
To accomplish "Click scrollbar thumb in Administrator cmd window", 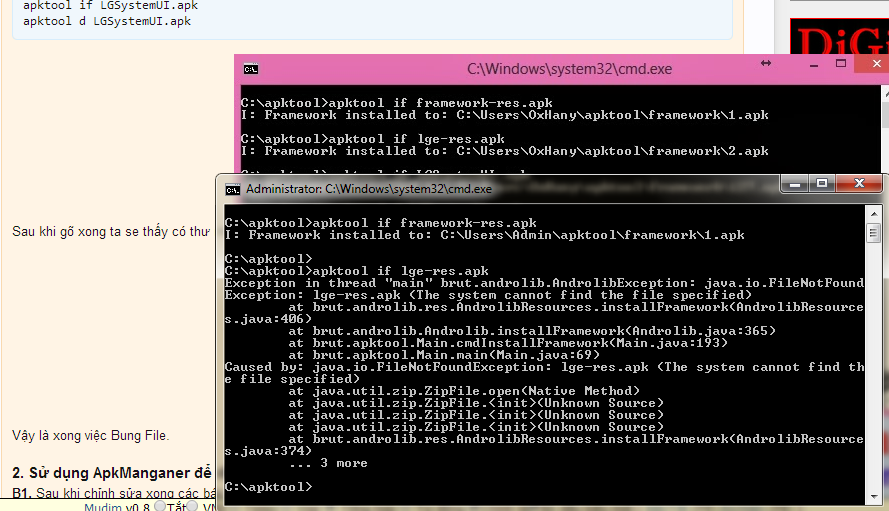I will coord(874,233).
